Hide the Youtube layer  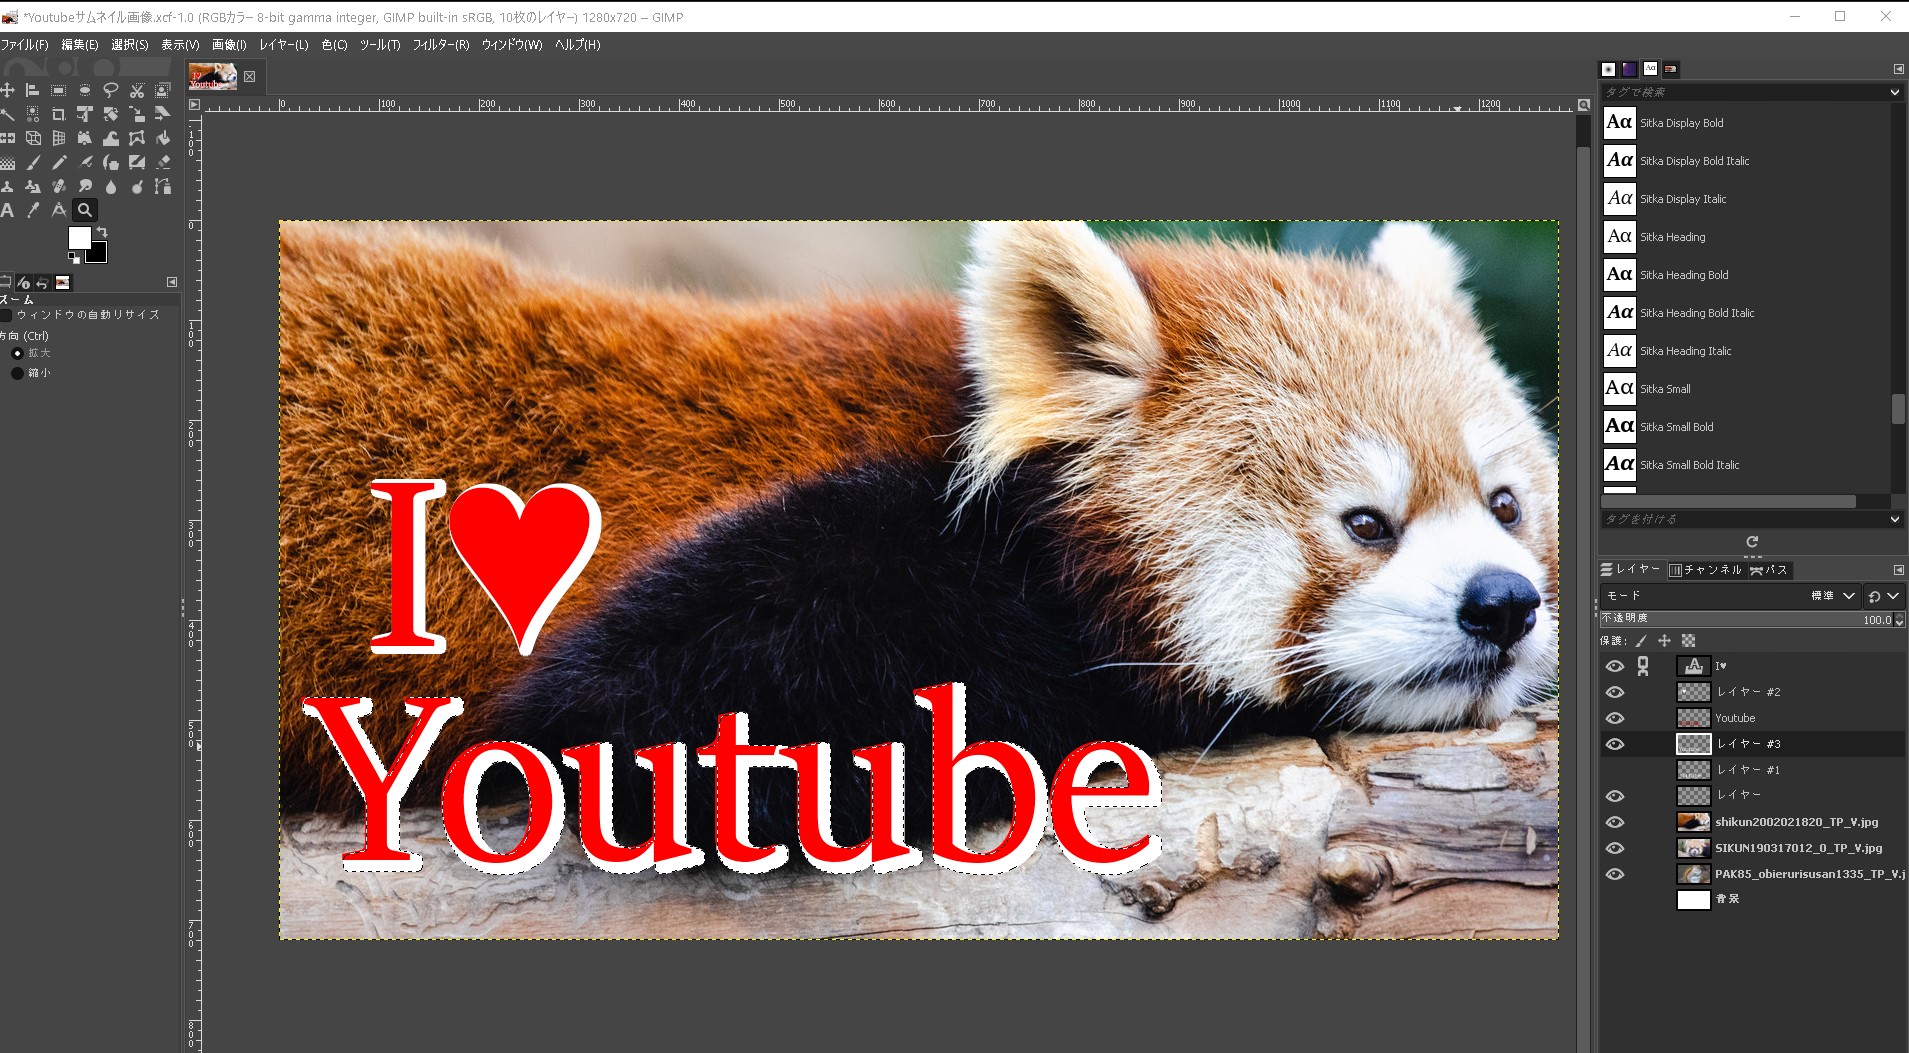pos(1615,718)
